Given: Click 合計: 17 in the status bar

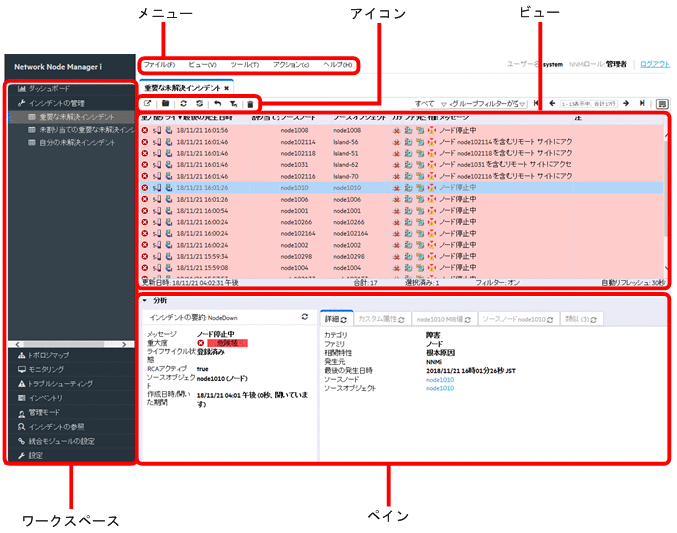Looking at the screenshot, I should 365,283.
